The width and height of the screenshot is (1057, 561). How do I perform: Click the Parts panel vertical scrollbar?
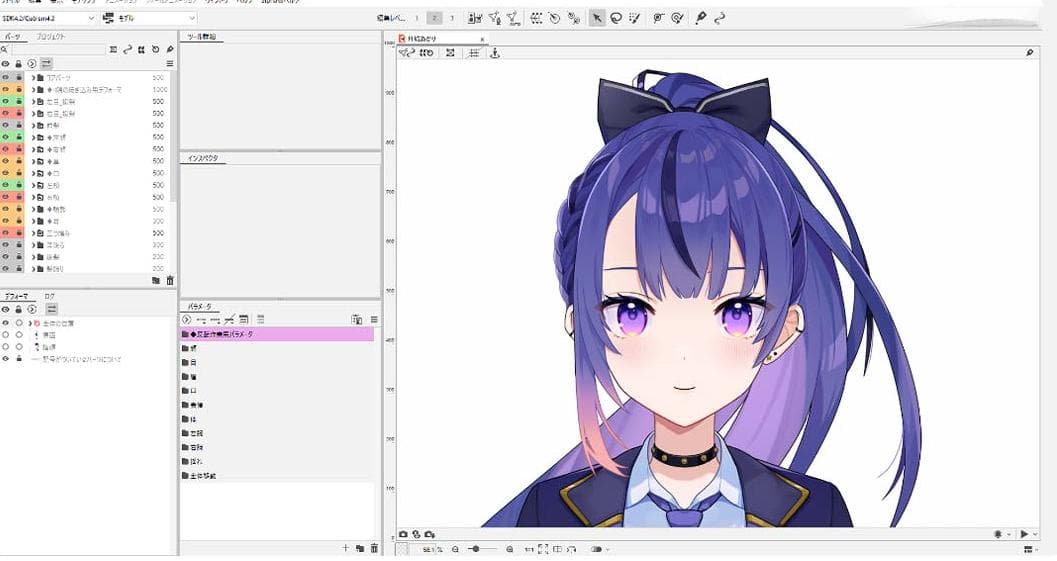(173, 136)
